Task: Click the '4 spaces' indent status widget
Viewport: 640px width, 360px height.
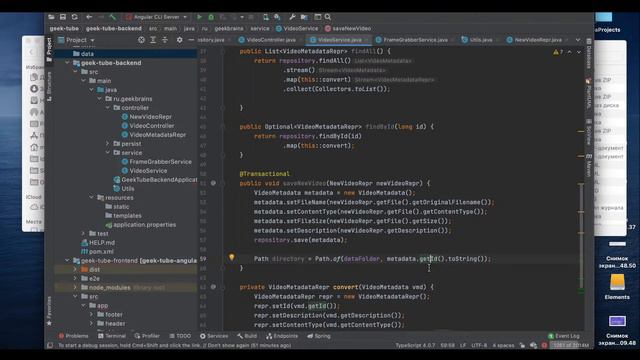Action: coord(503,345)
